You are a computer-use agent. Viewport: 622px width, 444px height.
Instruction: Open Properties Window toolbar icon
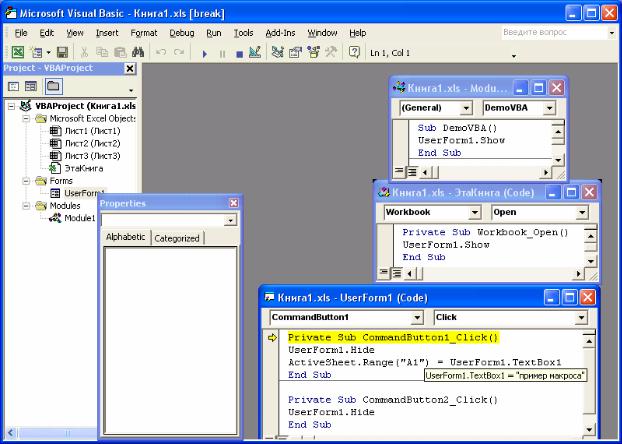click(295, 52)
